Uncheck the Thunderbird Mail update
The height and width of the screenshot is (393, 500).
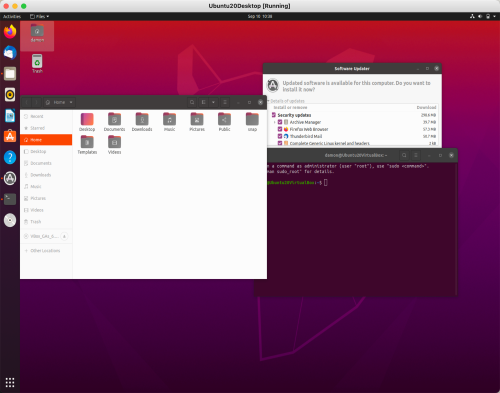coord(280,136)
